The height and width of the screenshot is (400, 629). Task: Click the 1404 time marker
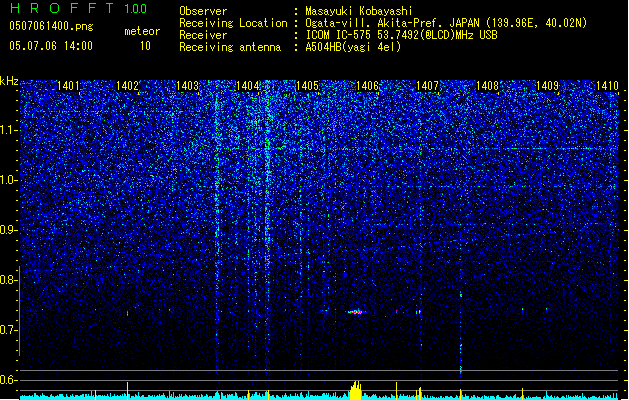coord(248,86)
